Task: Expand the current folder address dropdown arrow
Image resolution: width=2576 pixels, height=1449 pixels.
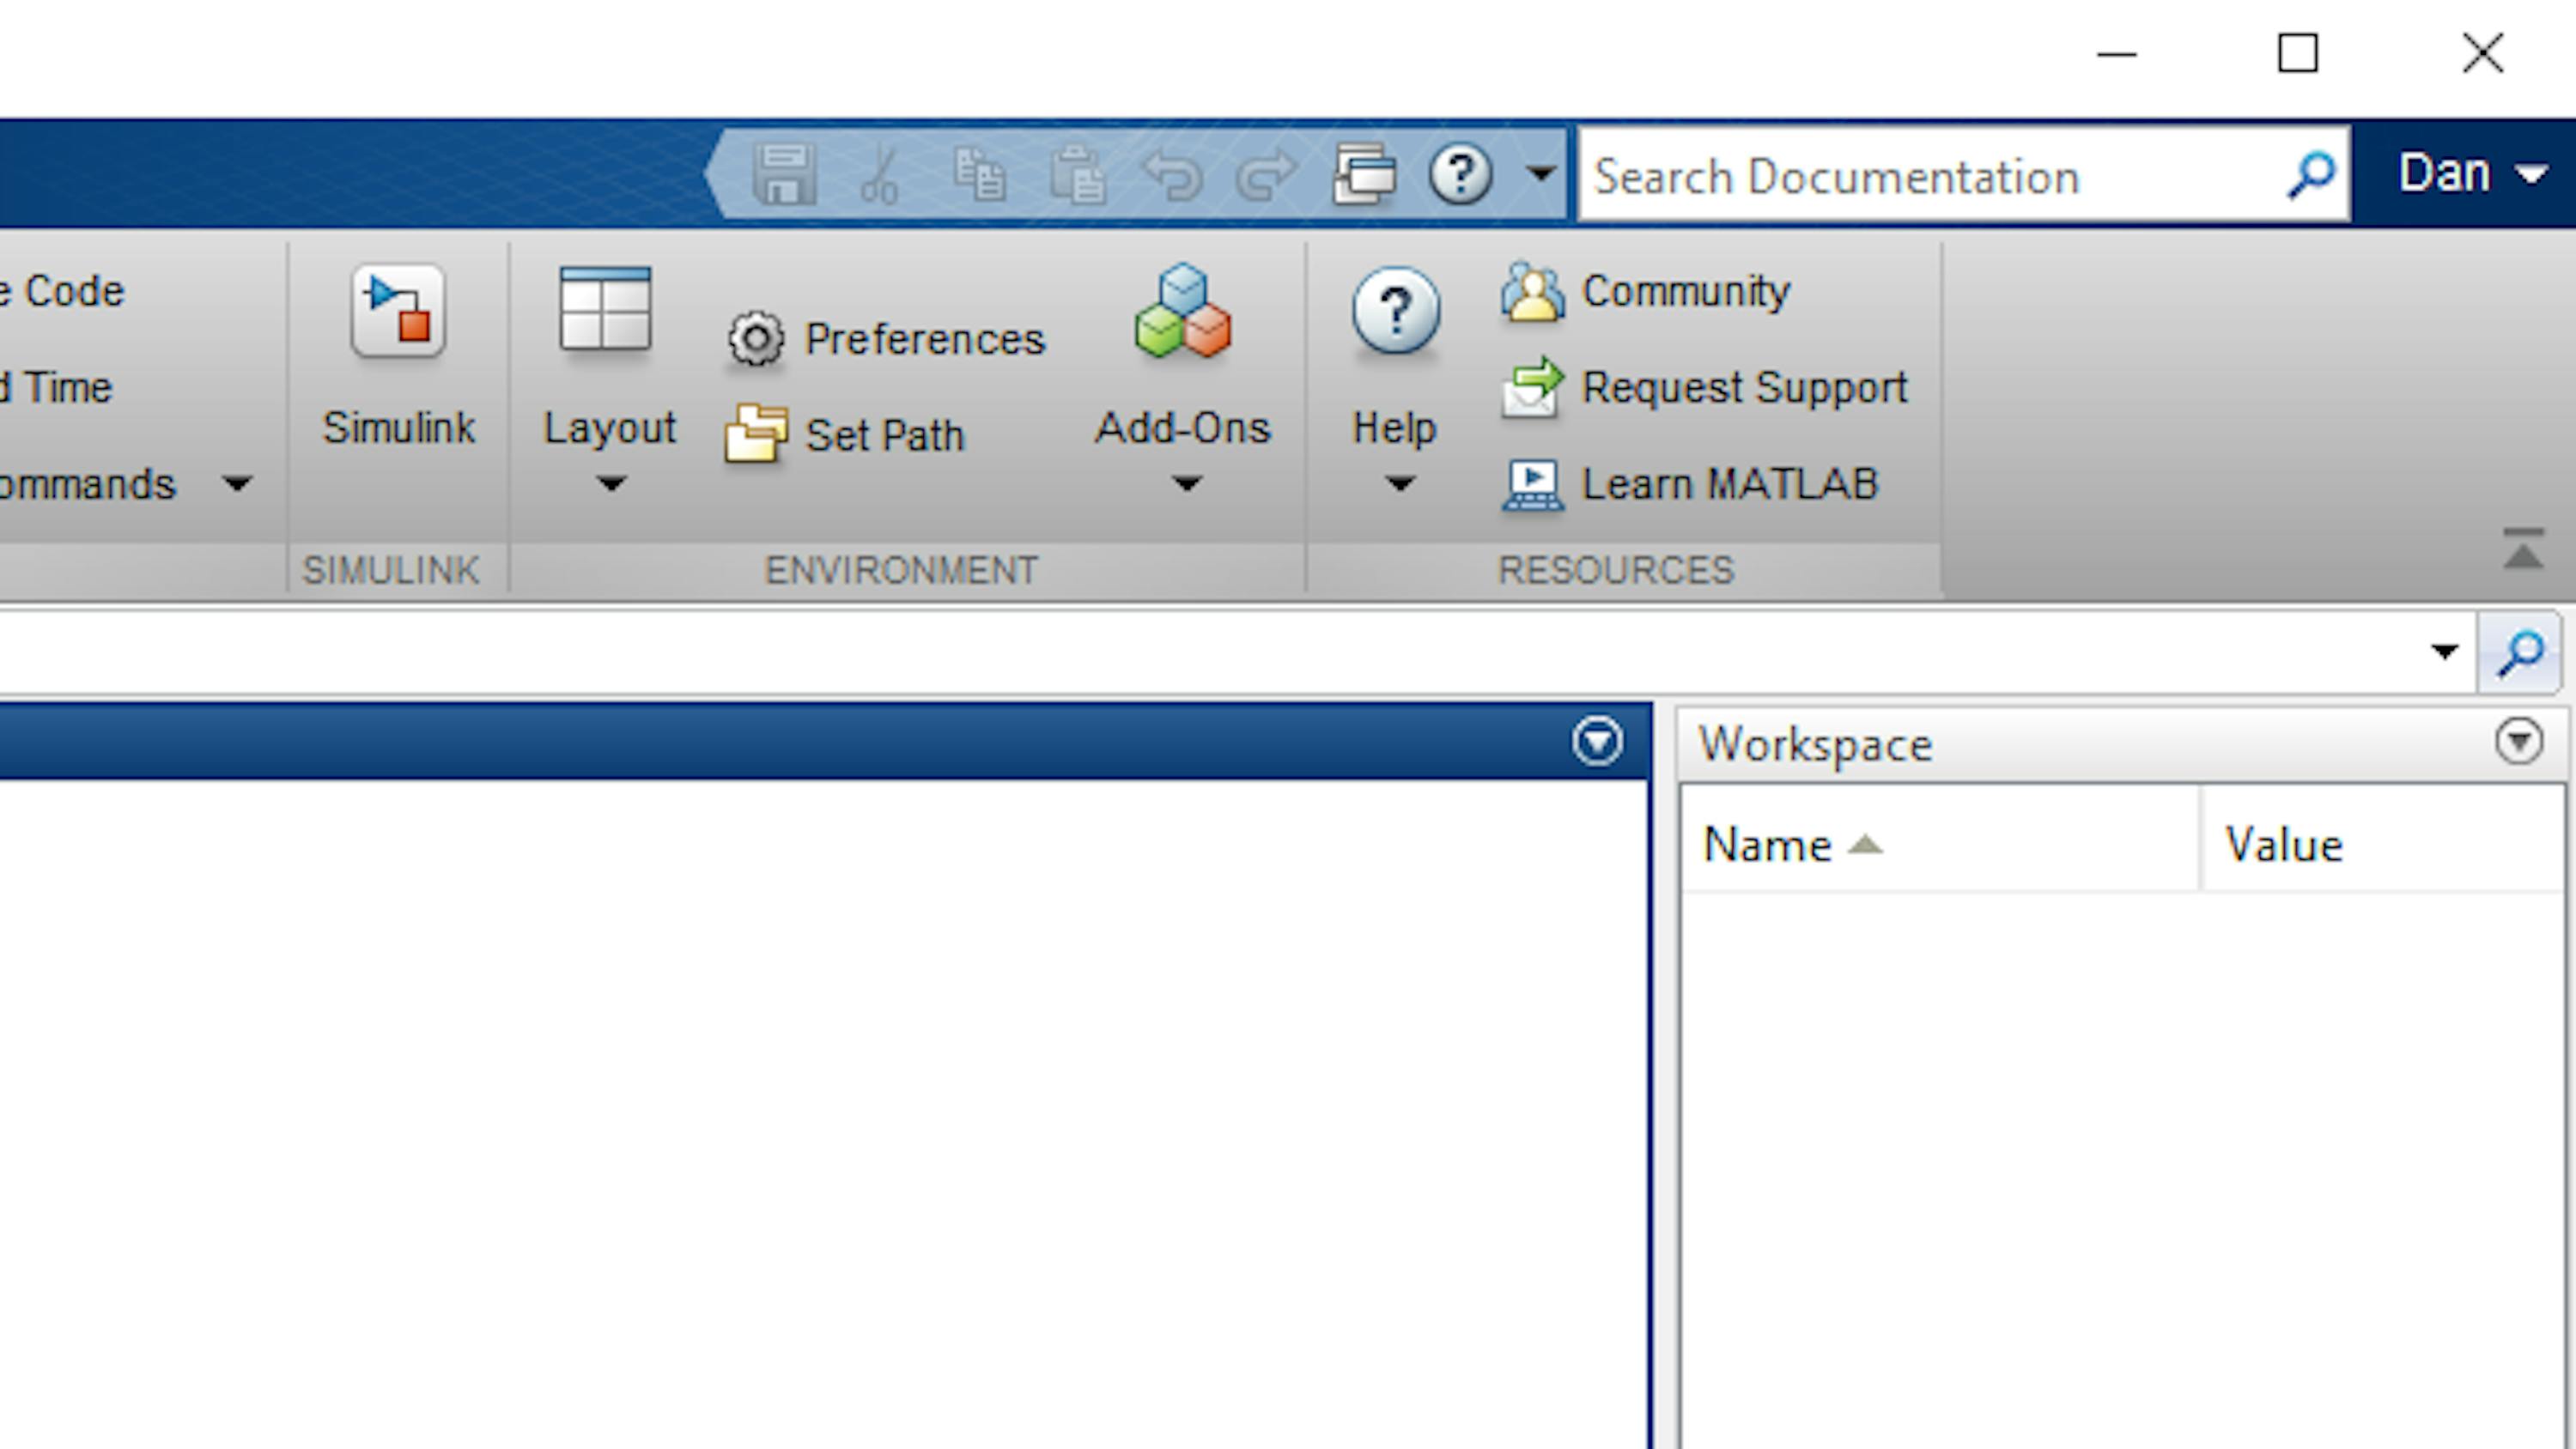Action: [2444, 652]
